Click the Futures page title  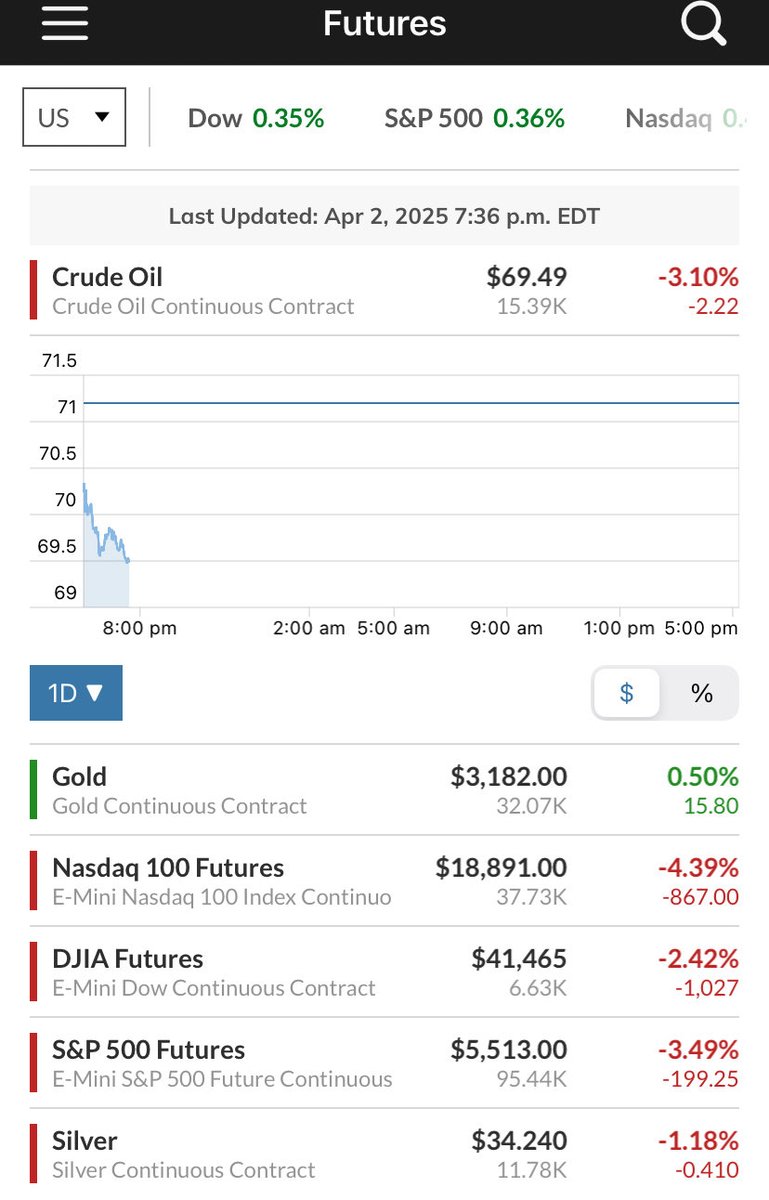click(384, 23)
